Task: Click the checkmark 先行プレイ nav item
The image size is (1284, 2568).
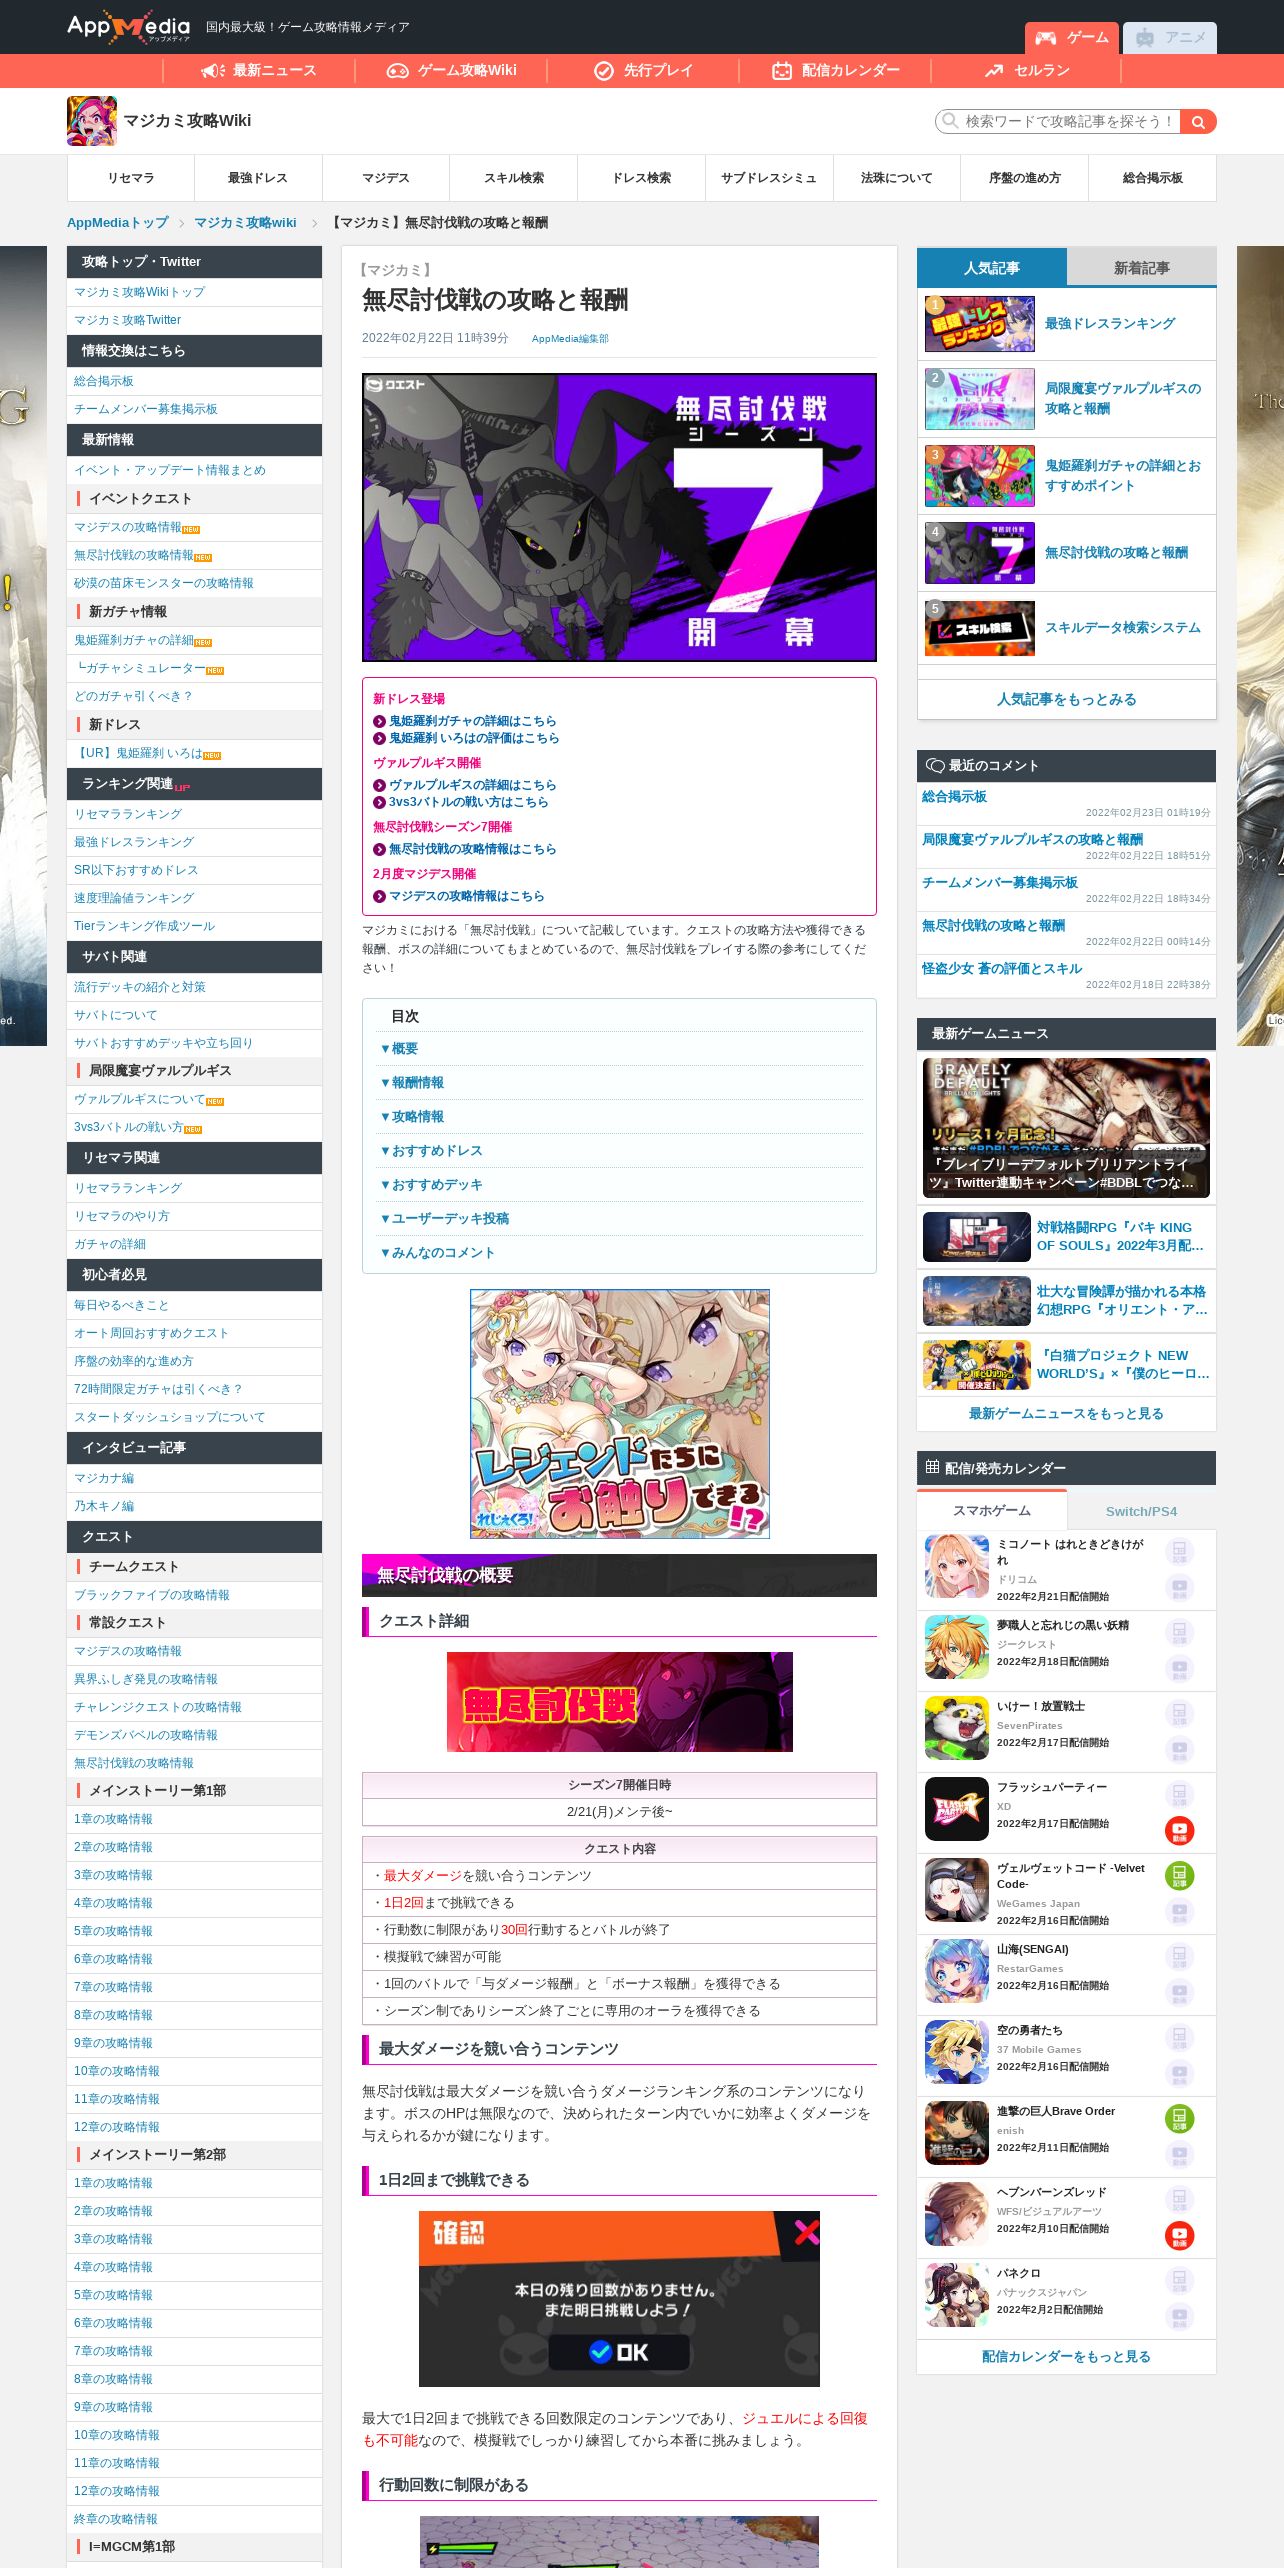Action: tap(643, 71)
